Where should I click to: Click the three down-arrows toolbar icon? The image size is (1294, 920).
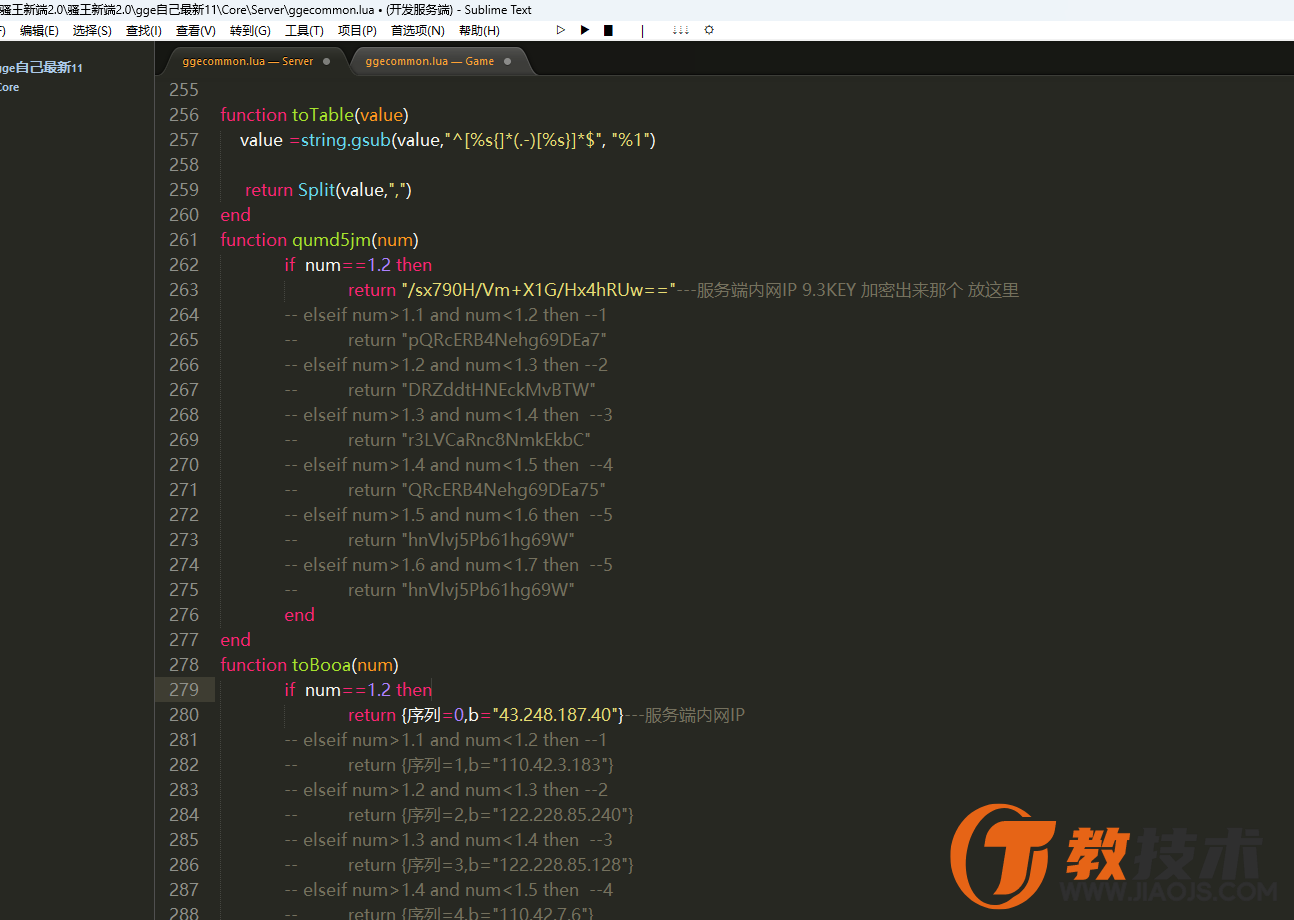click(680, 30)
